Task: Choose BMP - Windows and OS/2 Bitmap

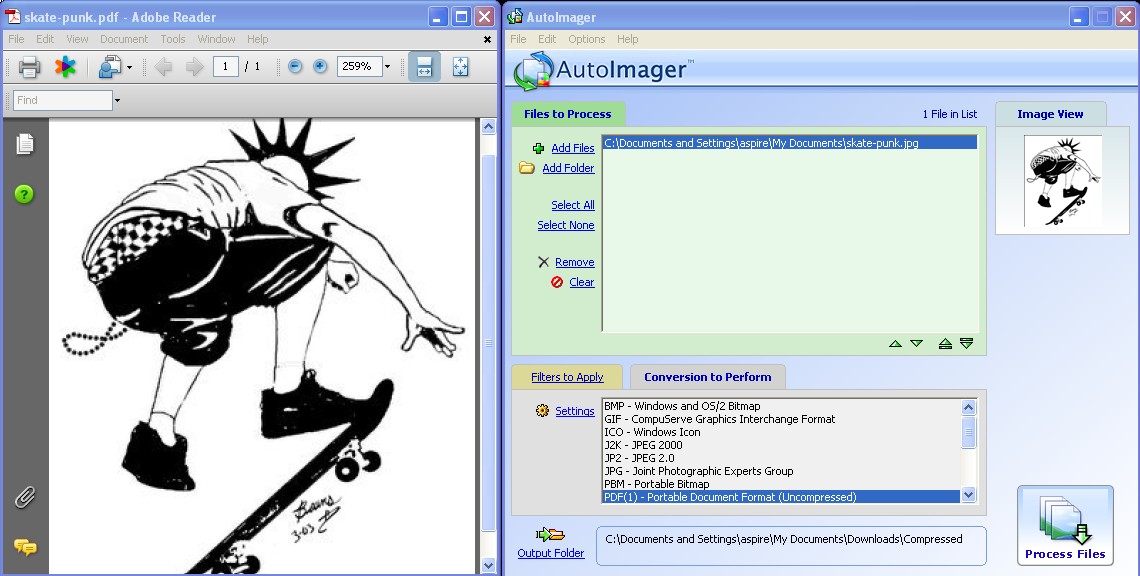Action: pos(782,406)
